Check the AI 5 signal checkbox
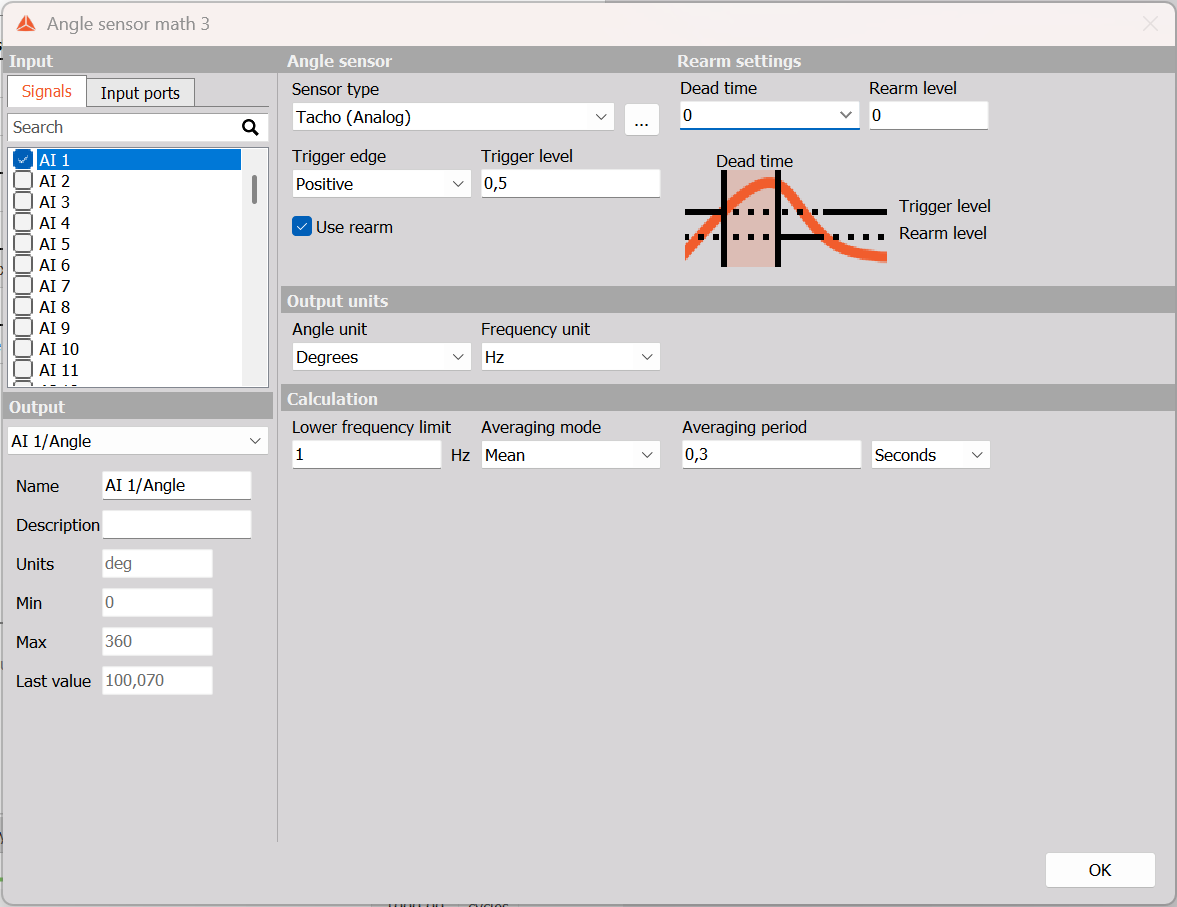Image resolution: width=1177 pixels, height=907 pixels. click(23, 243)
